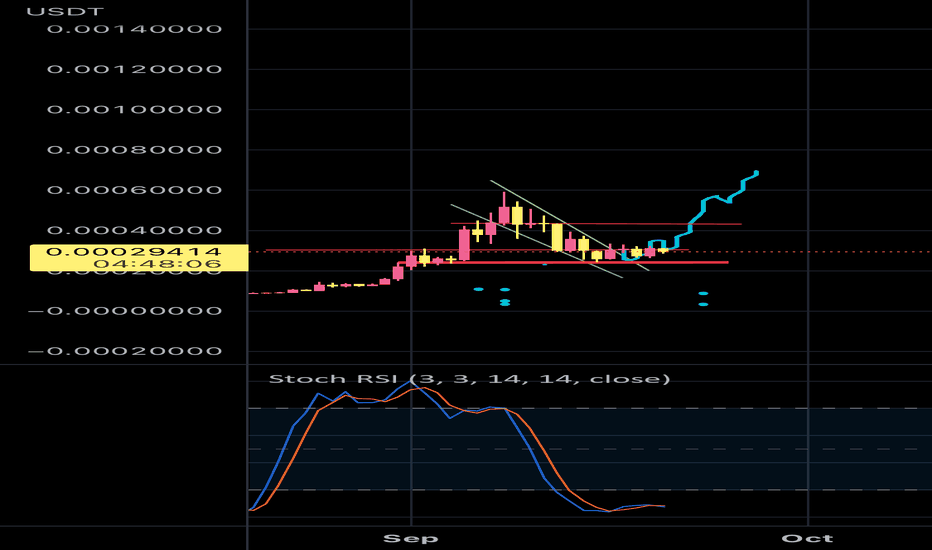The height and width of the screenshot is (550, 932).
Task: Click the cyan dot at projection end
Action: tap(756, 173)
